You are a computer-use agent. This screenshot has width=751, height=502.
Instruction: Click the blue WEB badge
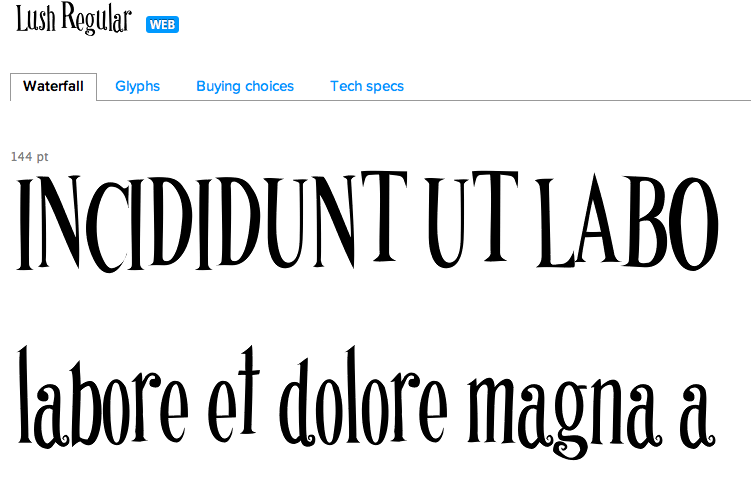[x=162, y=24]
